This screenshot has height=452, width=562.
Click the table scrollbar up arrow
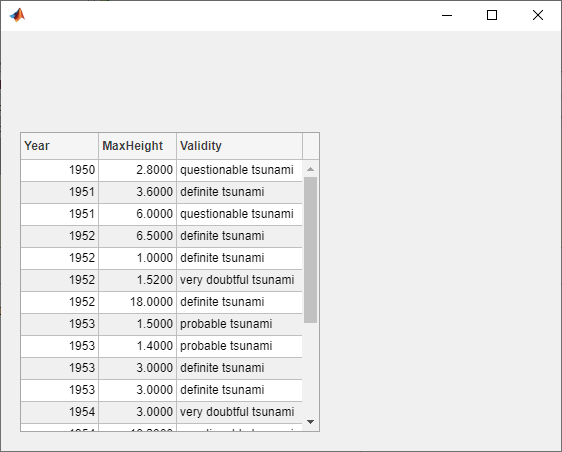pyautogui.click(x=310, y=169)
